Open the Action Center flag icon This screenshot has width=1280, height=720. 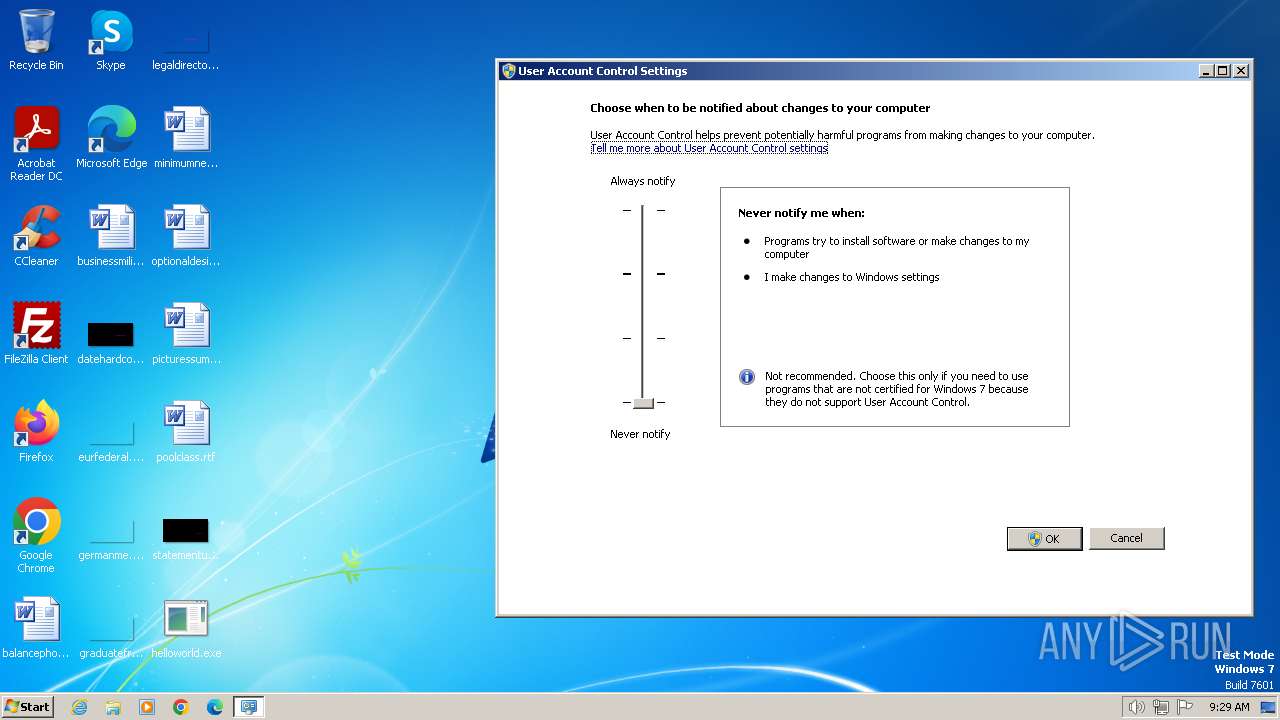point(1185,707)
